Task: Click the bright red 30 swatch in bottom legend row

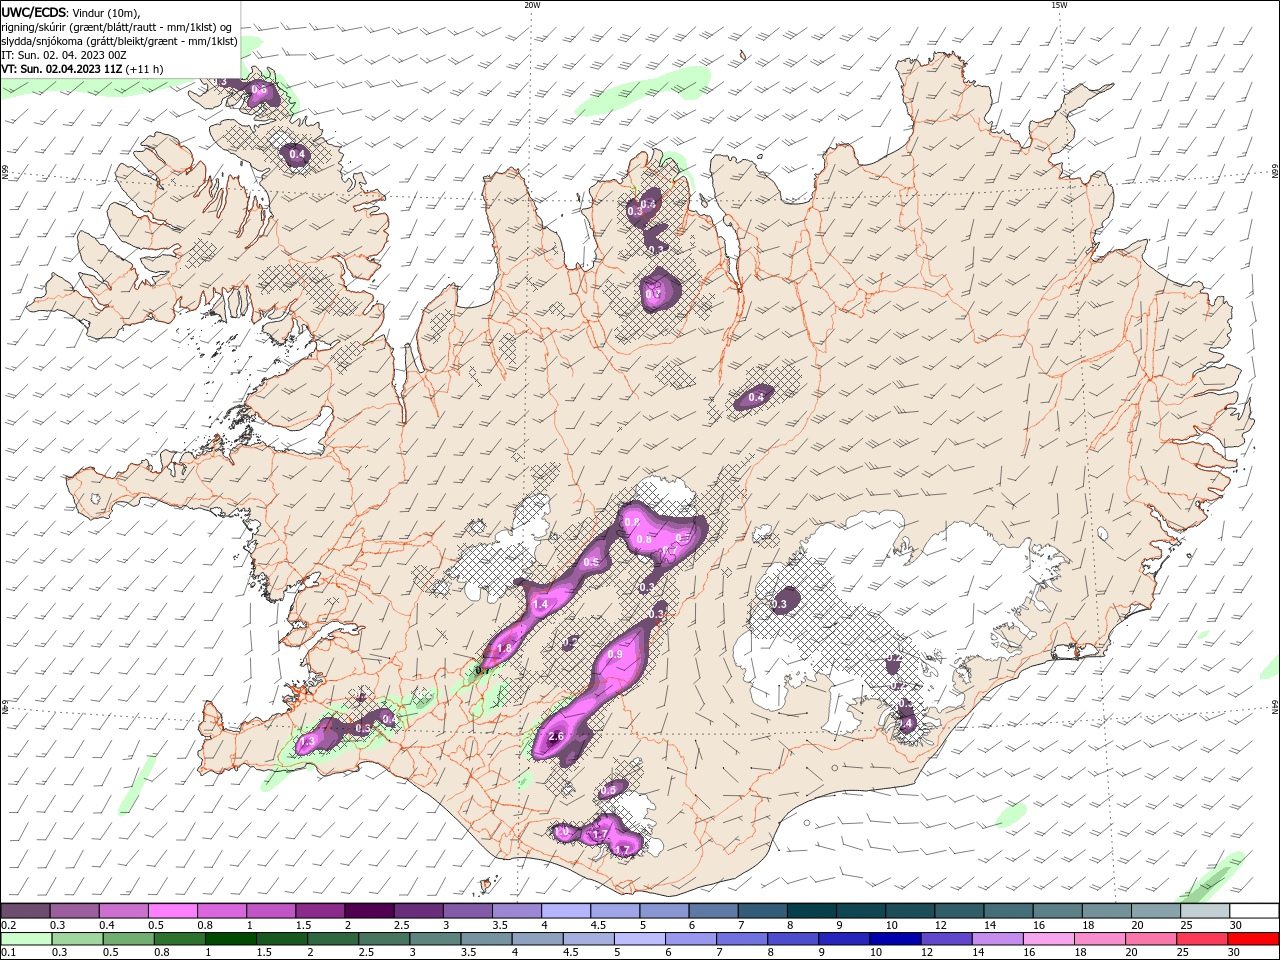Action: pyautogui.click(x=1254, y=939)
